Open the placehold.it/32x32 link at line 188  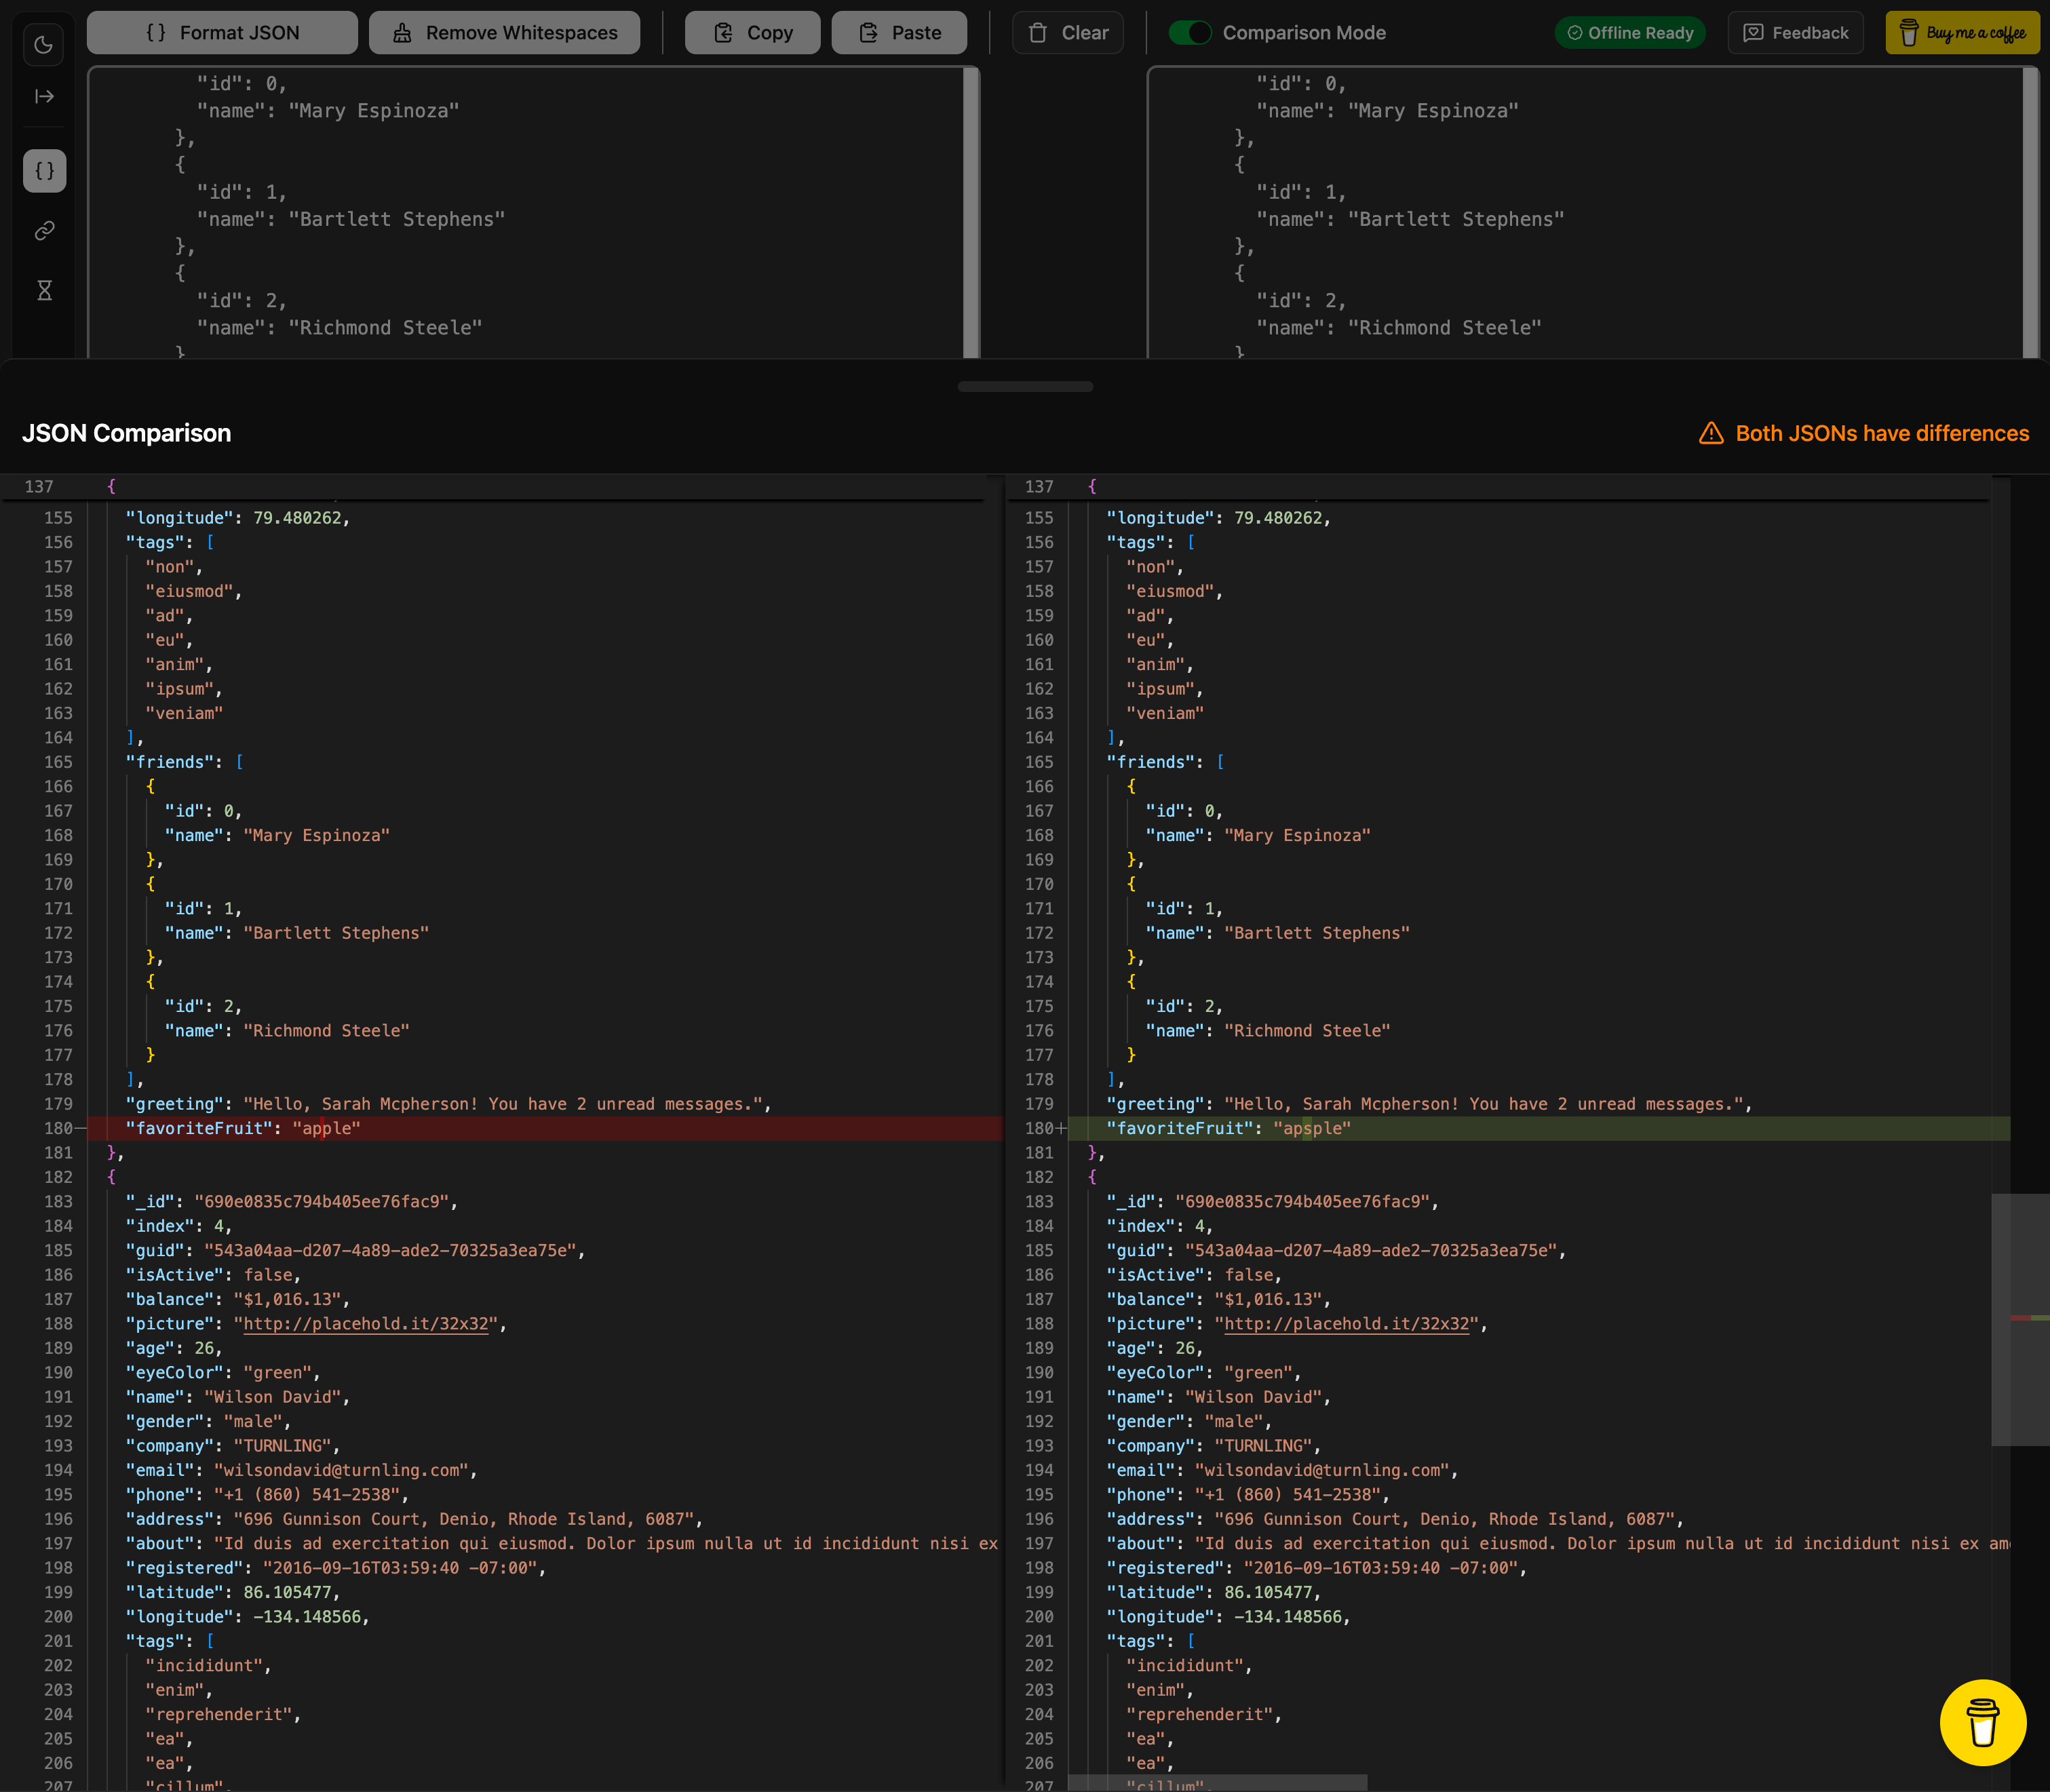365,1323
